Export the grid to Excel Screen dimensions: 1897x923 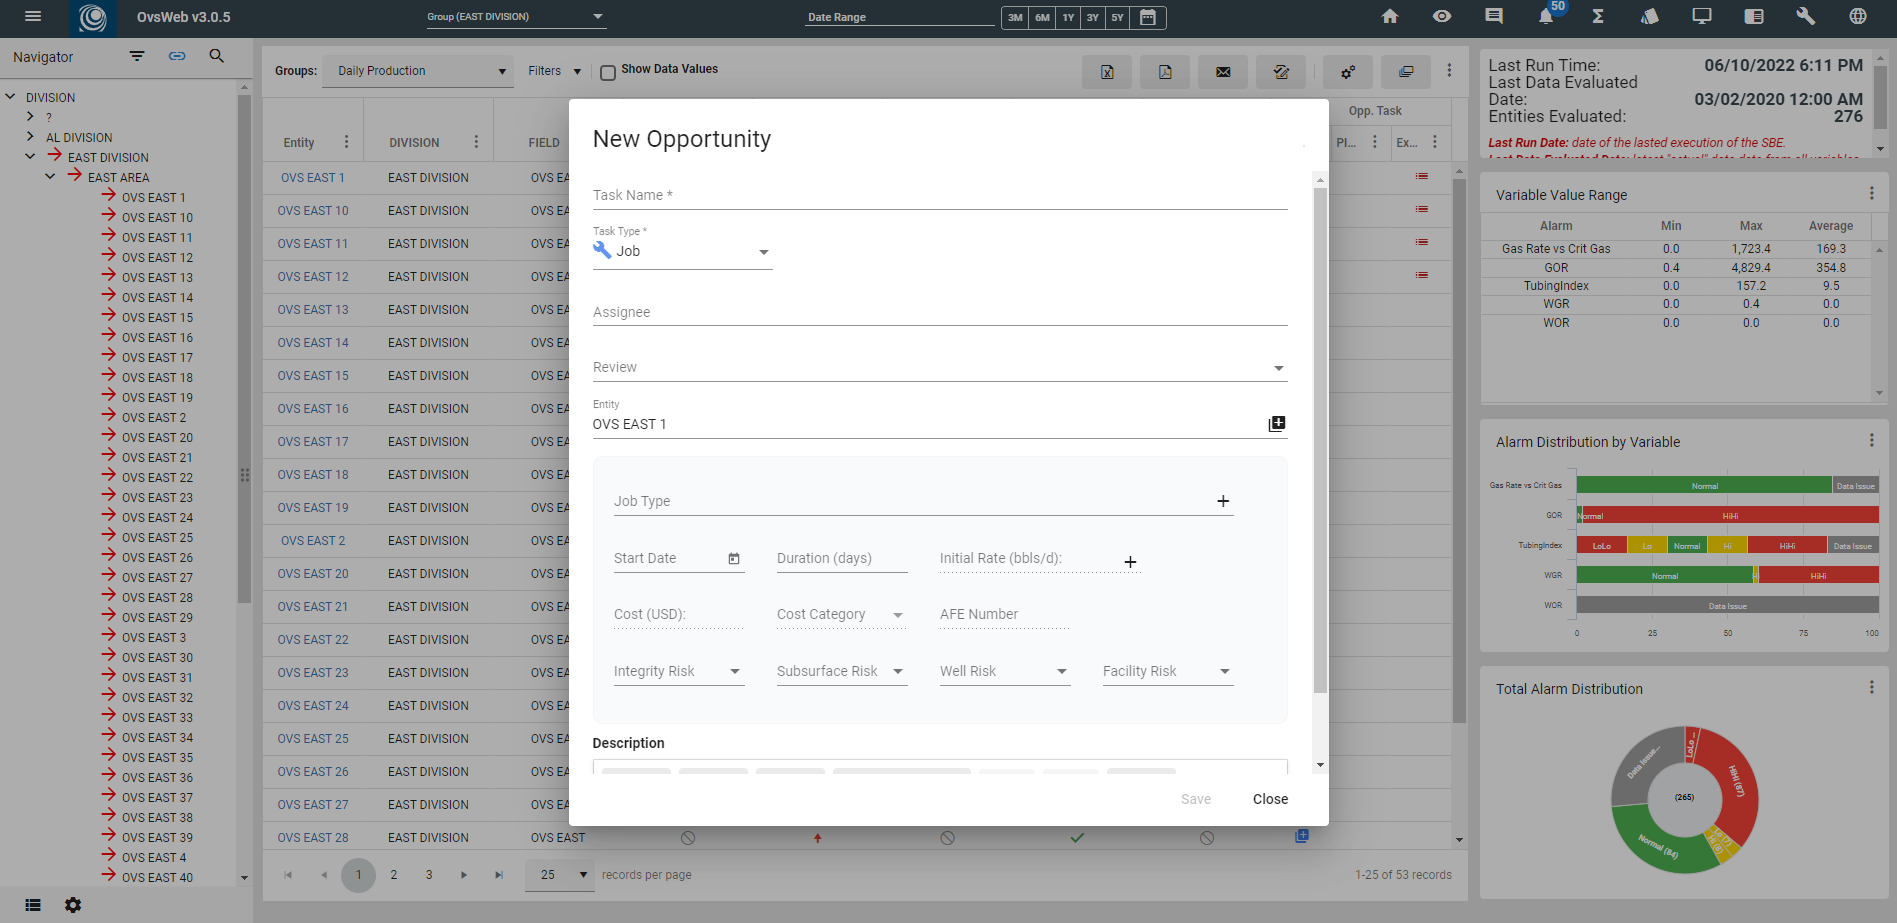[x=1106, y=71]
